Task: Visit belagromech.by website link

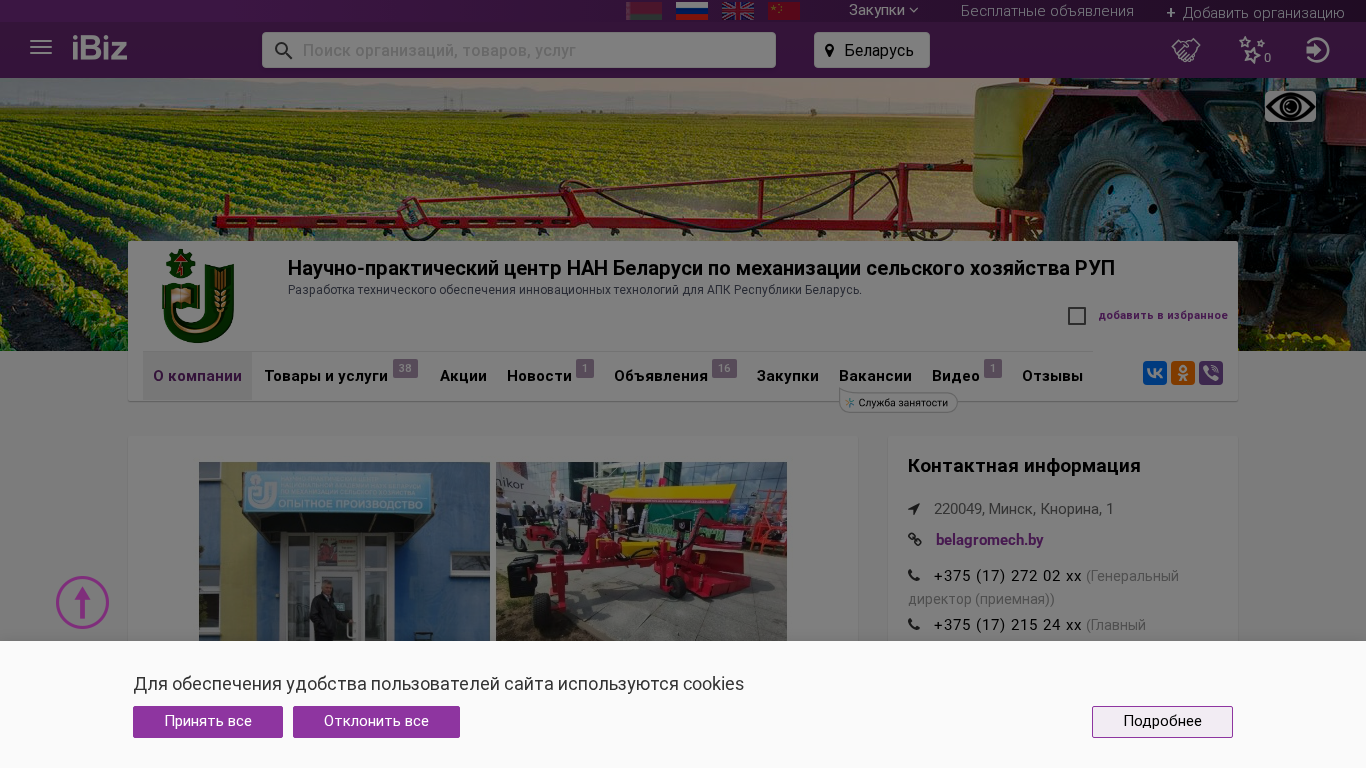Action: [x=989, y=540]
